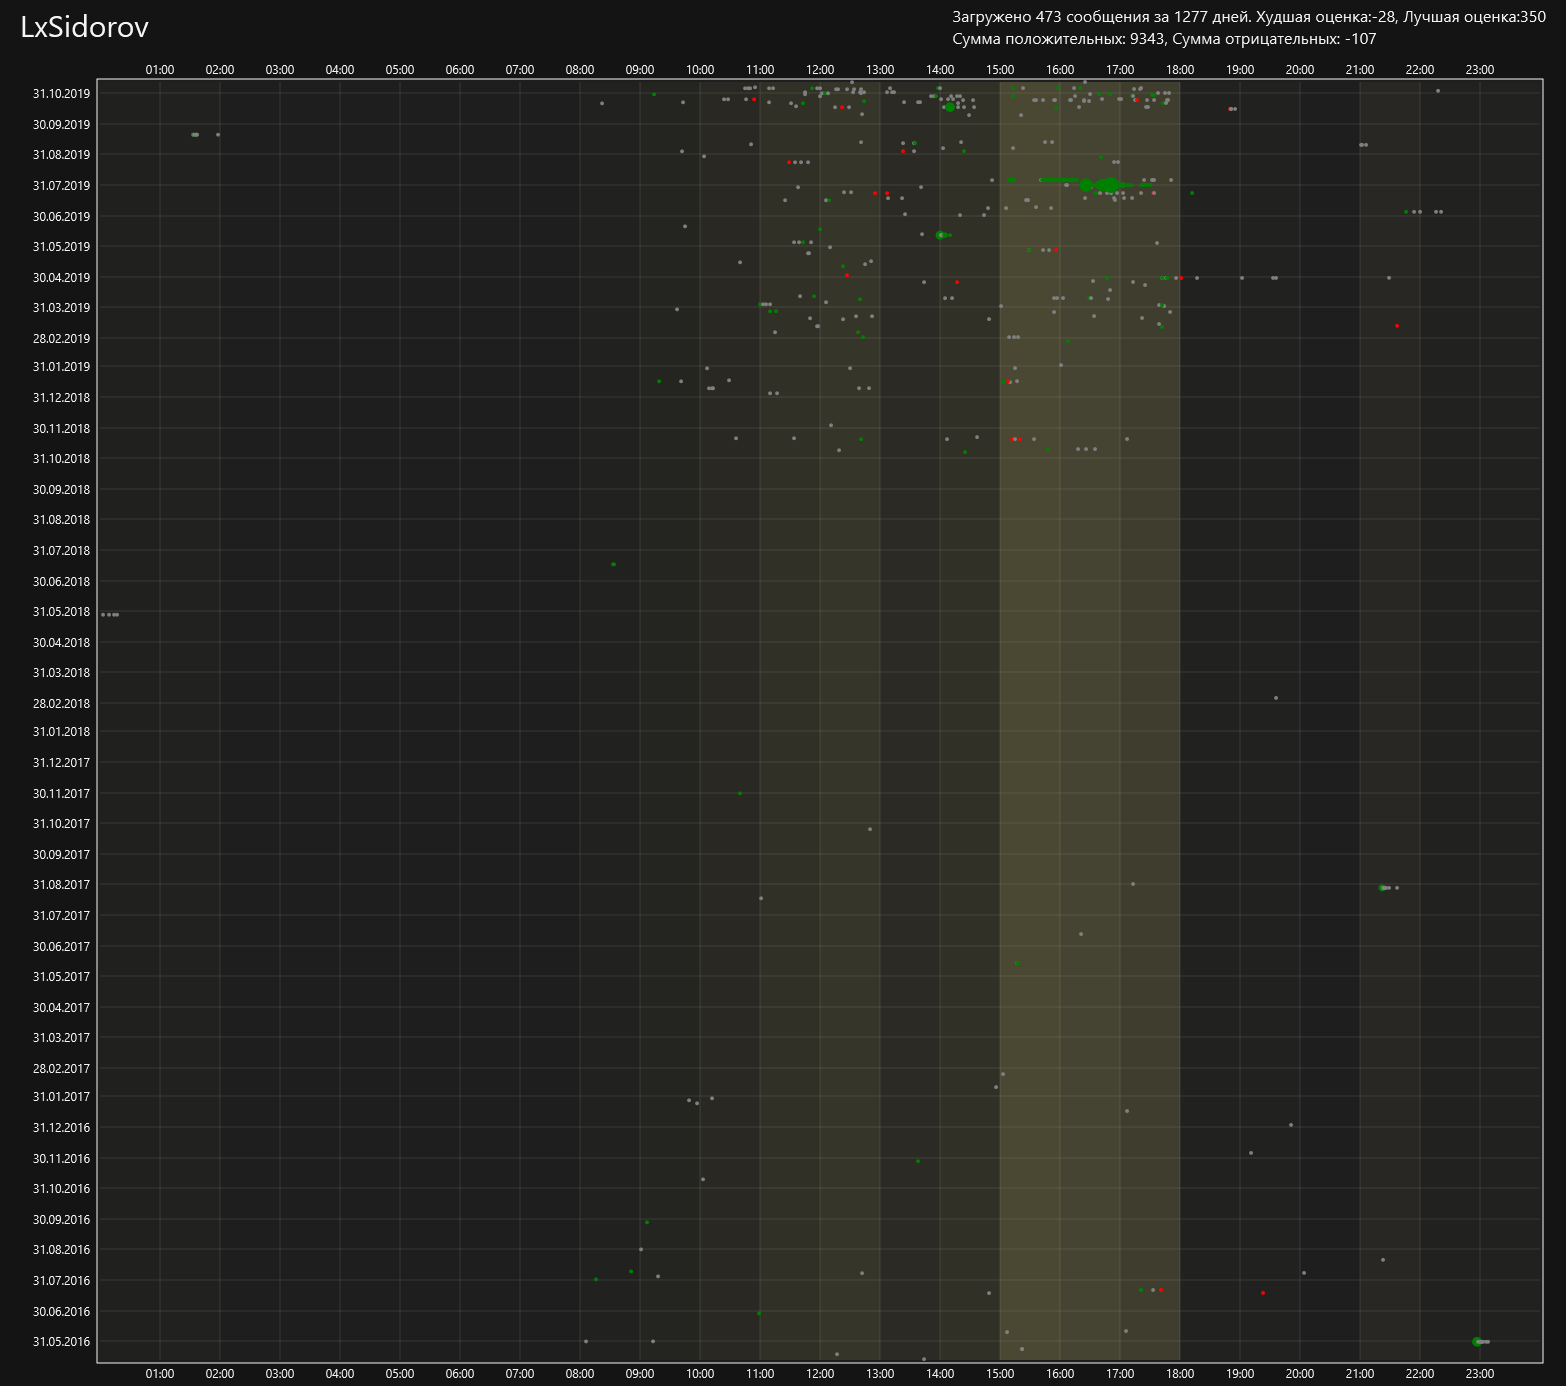Click the 31.08.2018 date label
1566x1386 pixels.
(61, 520)
